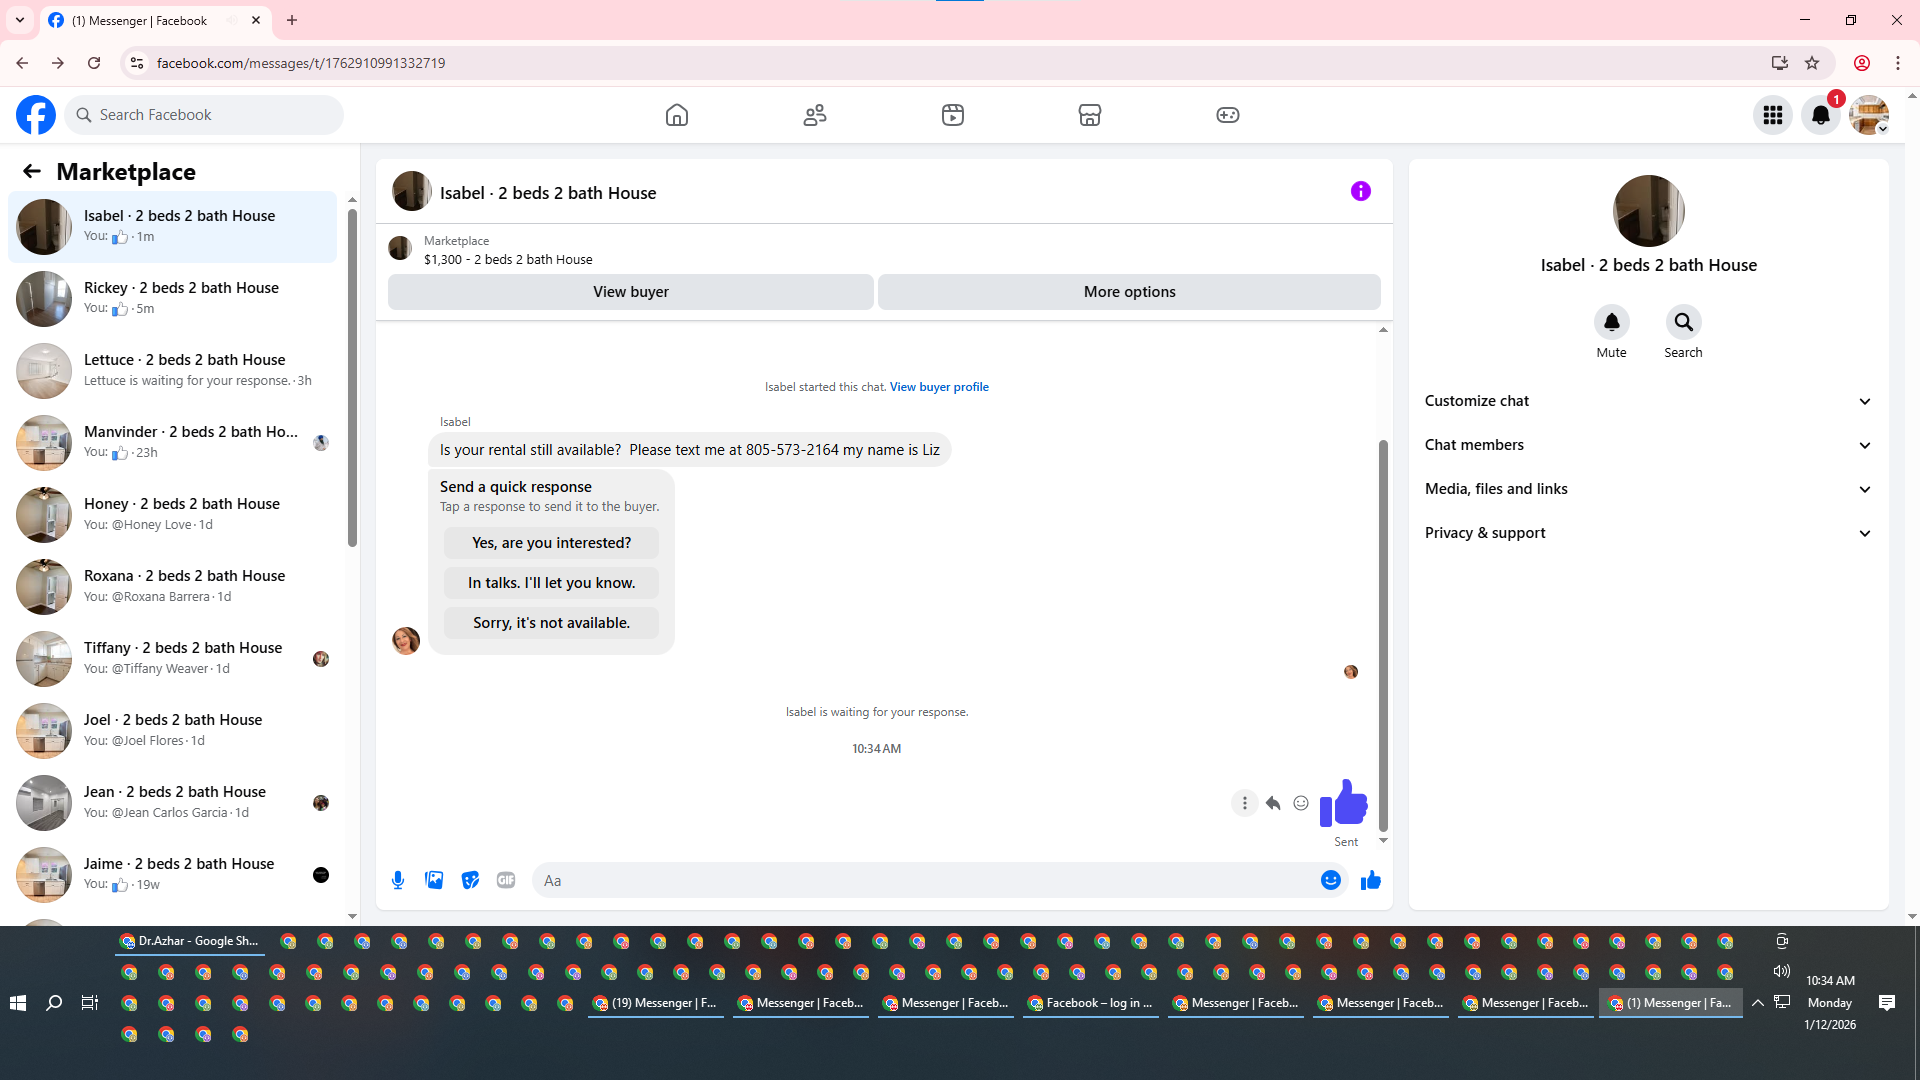Open conversation information icon
Viewport: 1920px width, 1080px height.
coord(1360,191)
